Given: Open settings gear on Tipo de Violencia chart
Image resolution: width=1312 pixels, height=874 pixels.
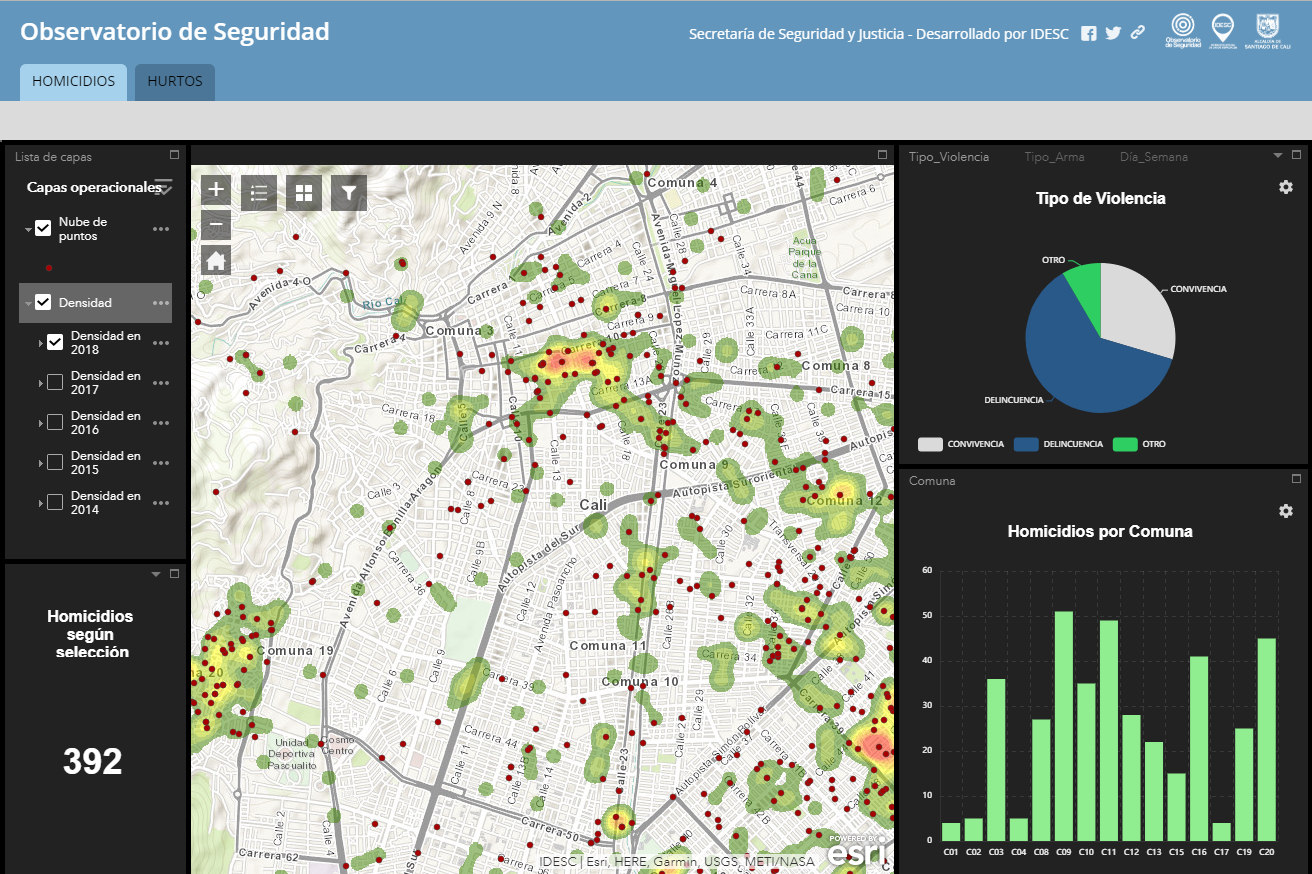Looking at the screenshot, I should 1286,187.
